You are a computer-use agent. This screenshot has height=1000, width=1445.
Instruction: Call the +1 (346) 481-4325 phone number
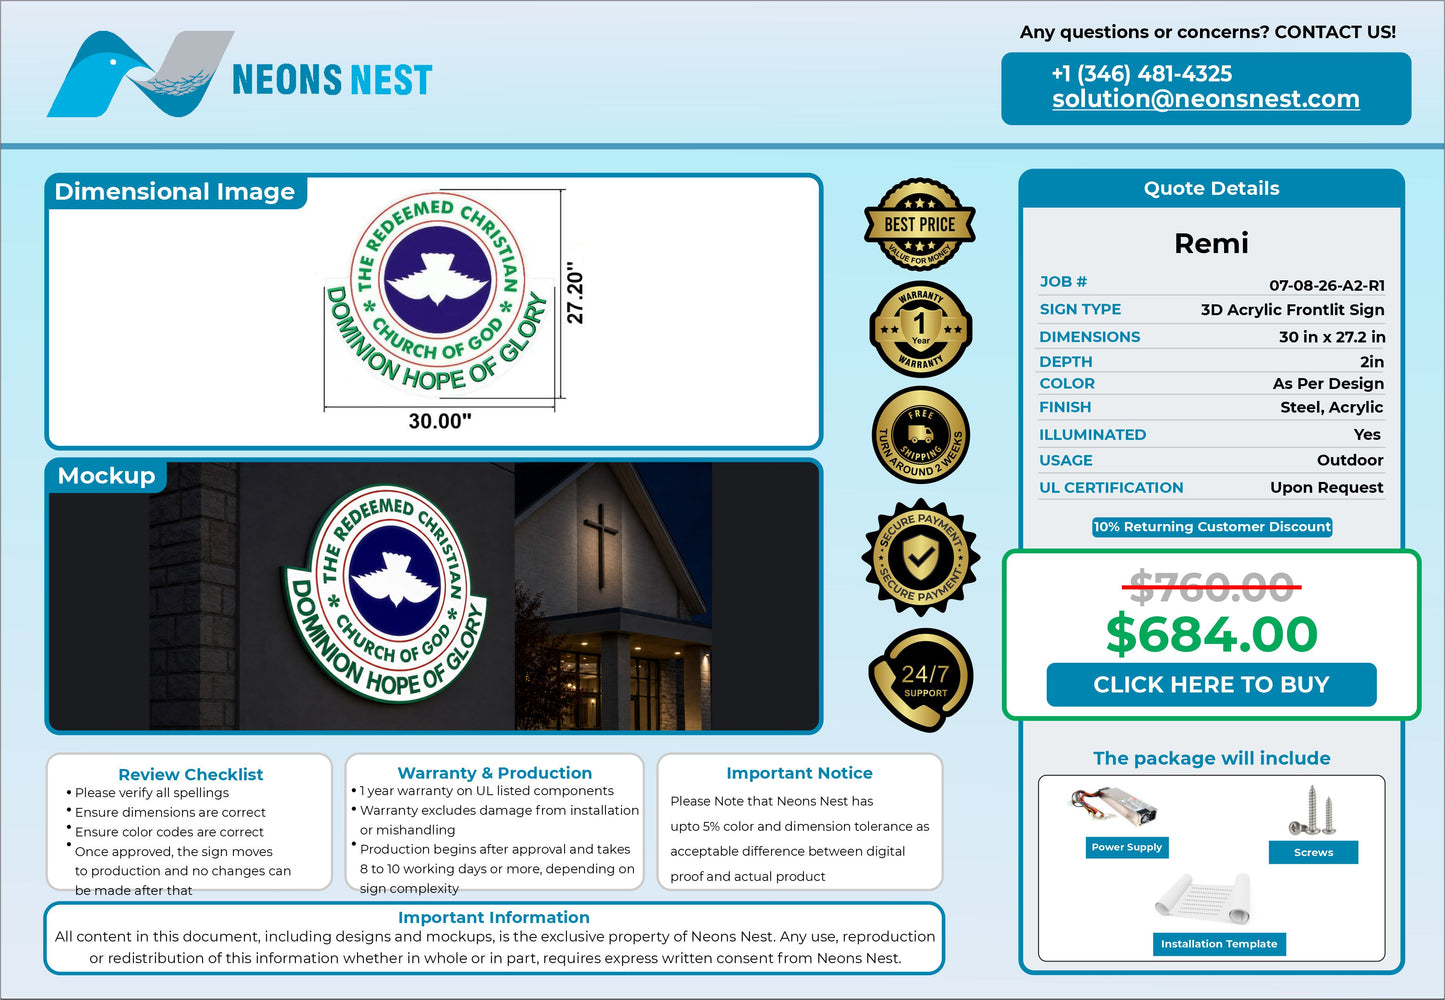click(1142, 74)
